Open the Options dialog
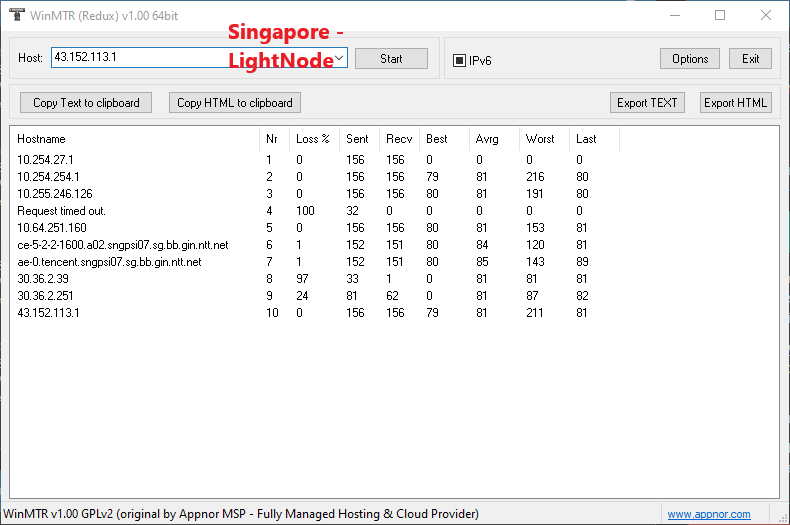Screen dimensions: 790x525 [x=689, y=59]
